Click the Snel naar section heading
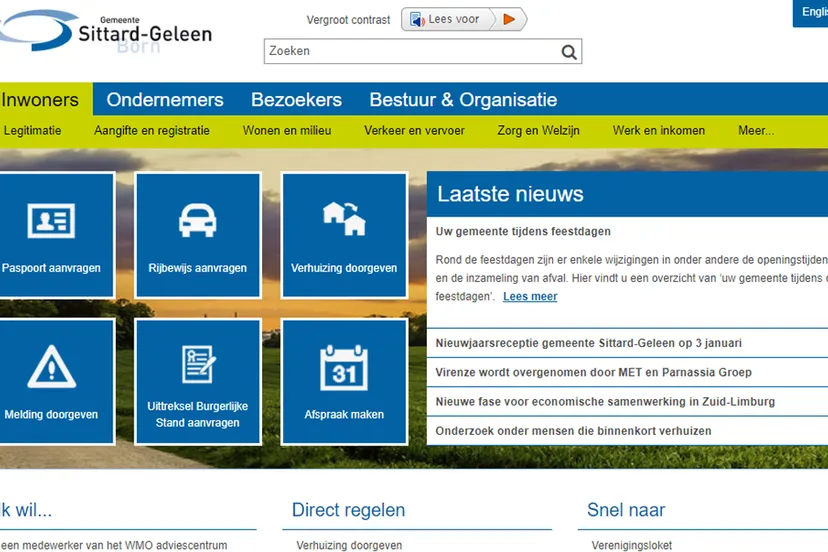828x552 pixels. (x=626, y=510)
